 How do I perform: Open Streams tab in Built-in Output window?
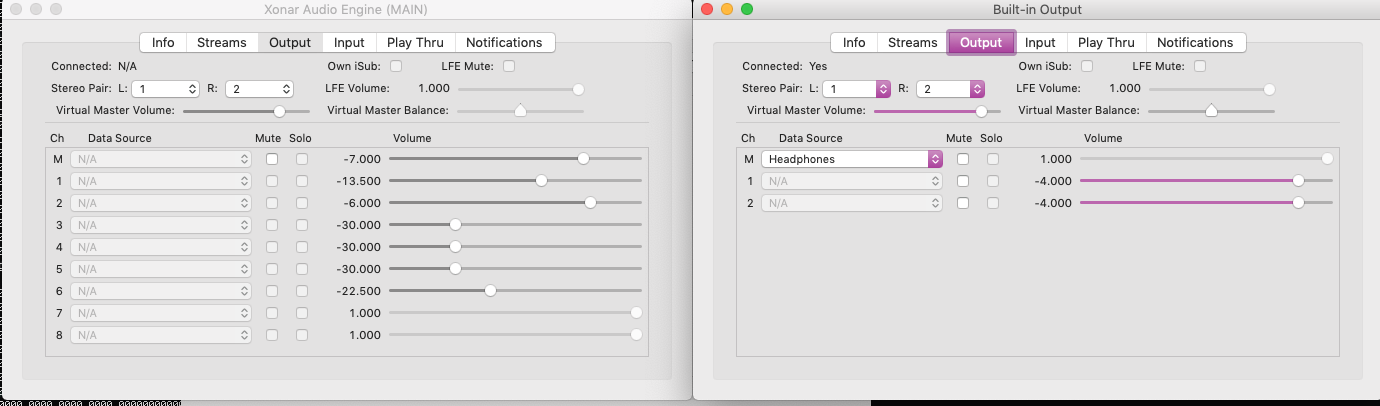point(912,43)
